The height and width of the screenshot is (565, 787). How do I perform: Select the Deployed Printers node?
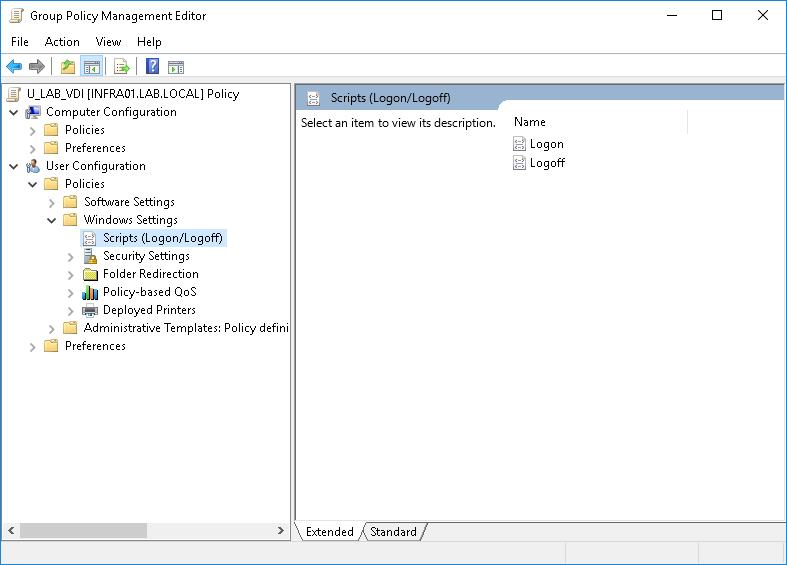(148, 310)
